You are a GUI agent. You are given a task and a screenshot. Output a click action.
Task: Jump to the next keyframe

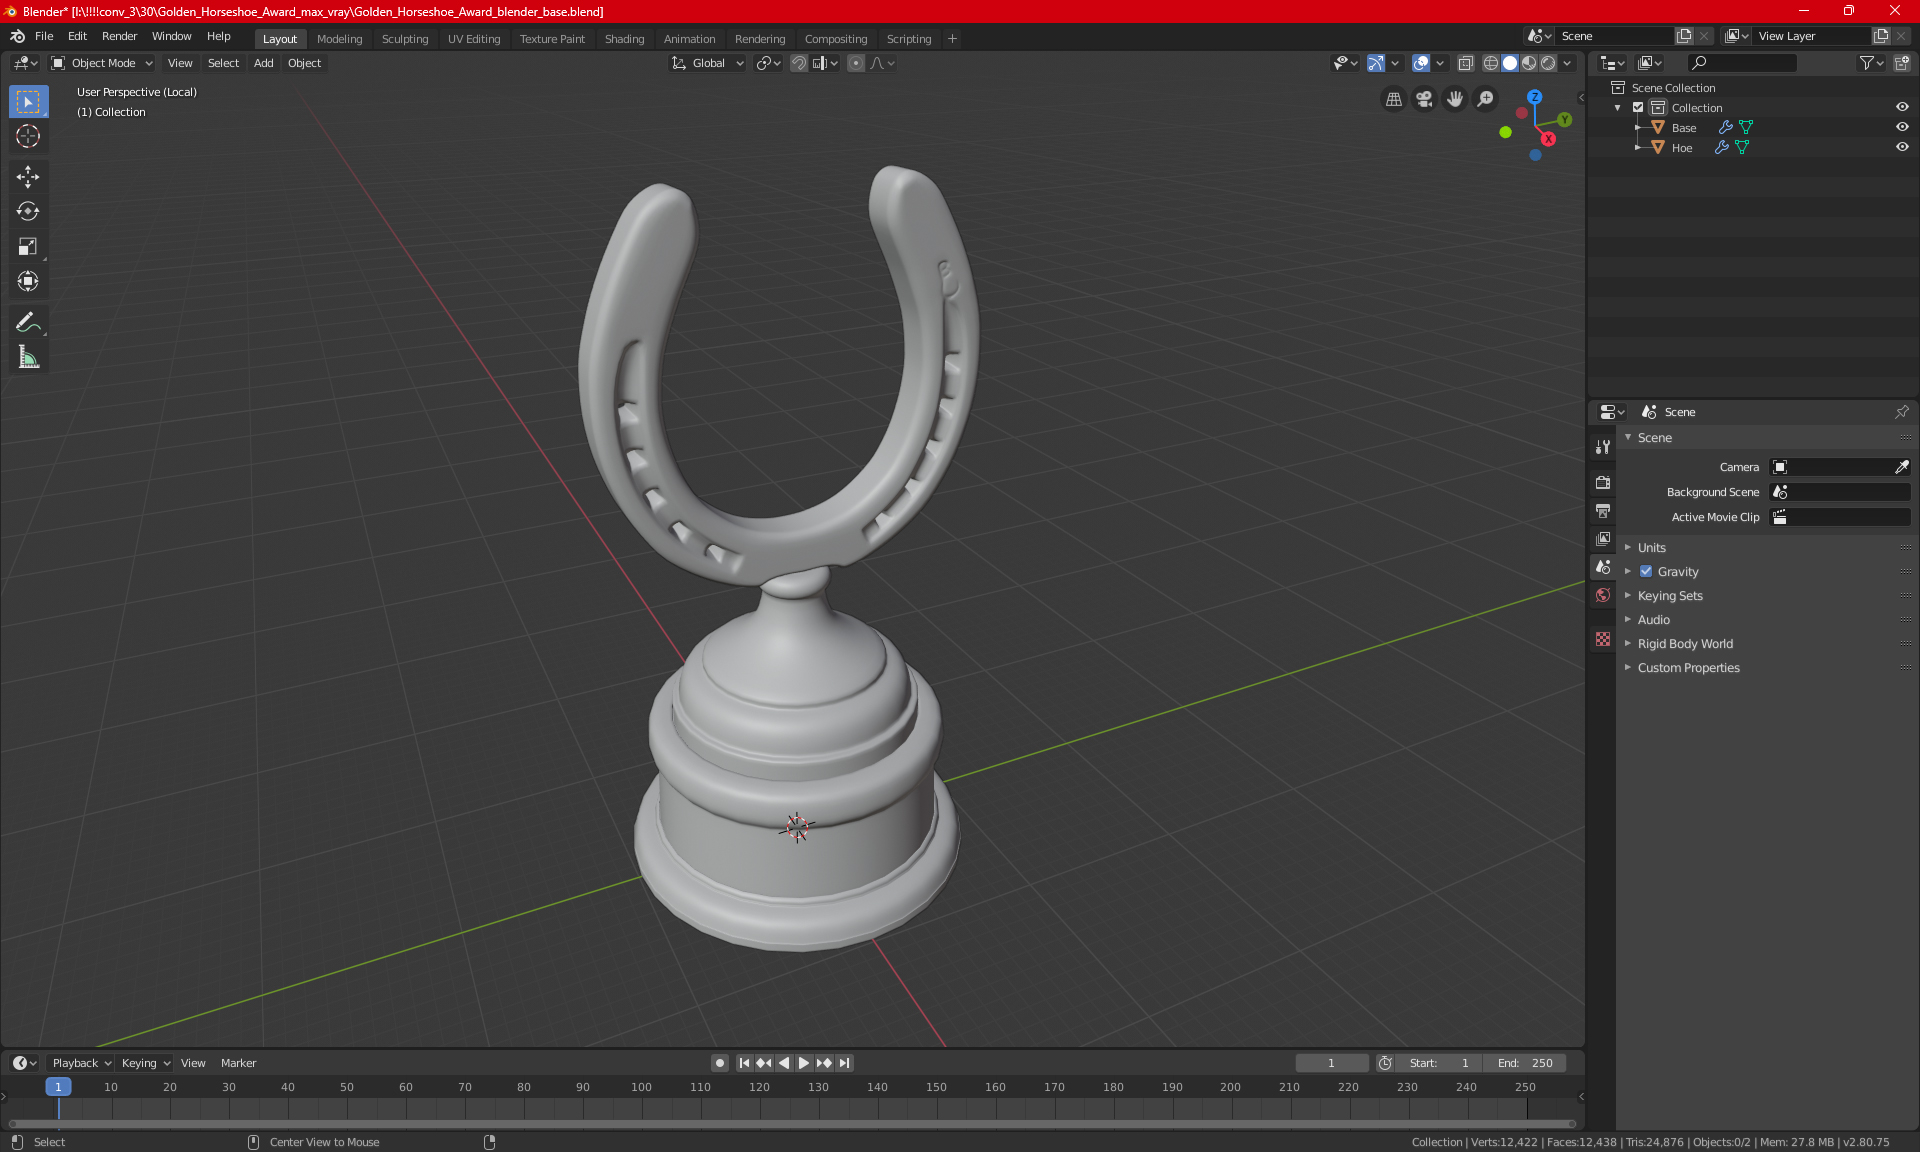tap(824, 1063)
